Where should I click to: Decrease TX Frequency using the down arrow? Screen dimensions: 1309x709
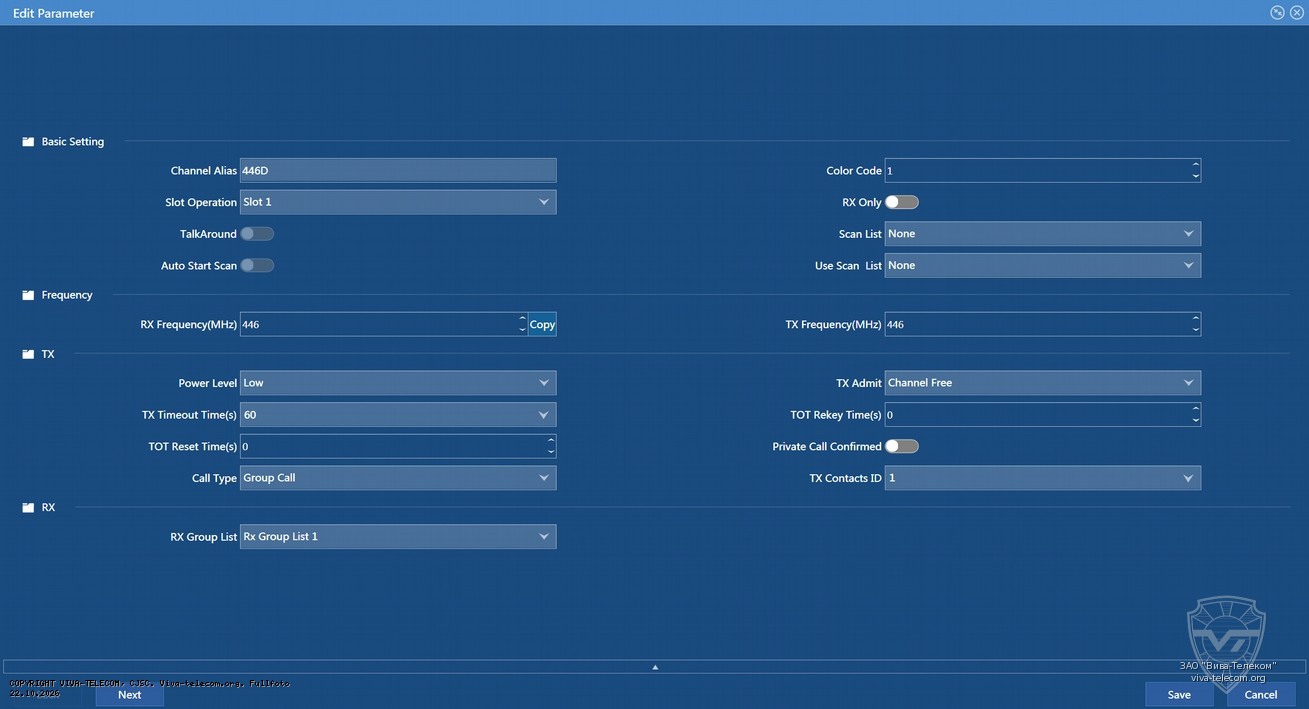tap(1196, 331)
